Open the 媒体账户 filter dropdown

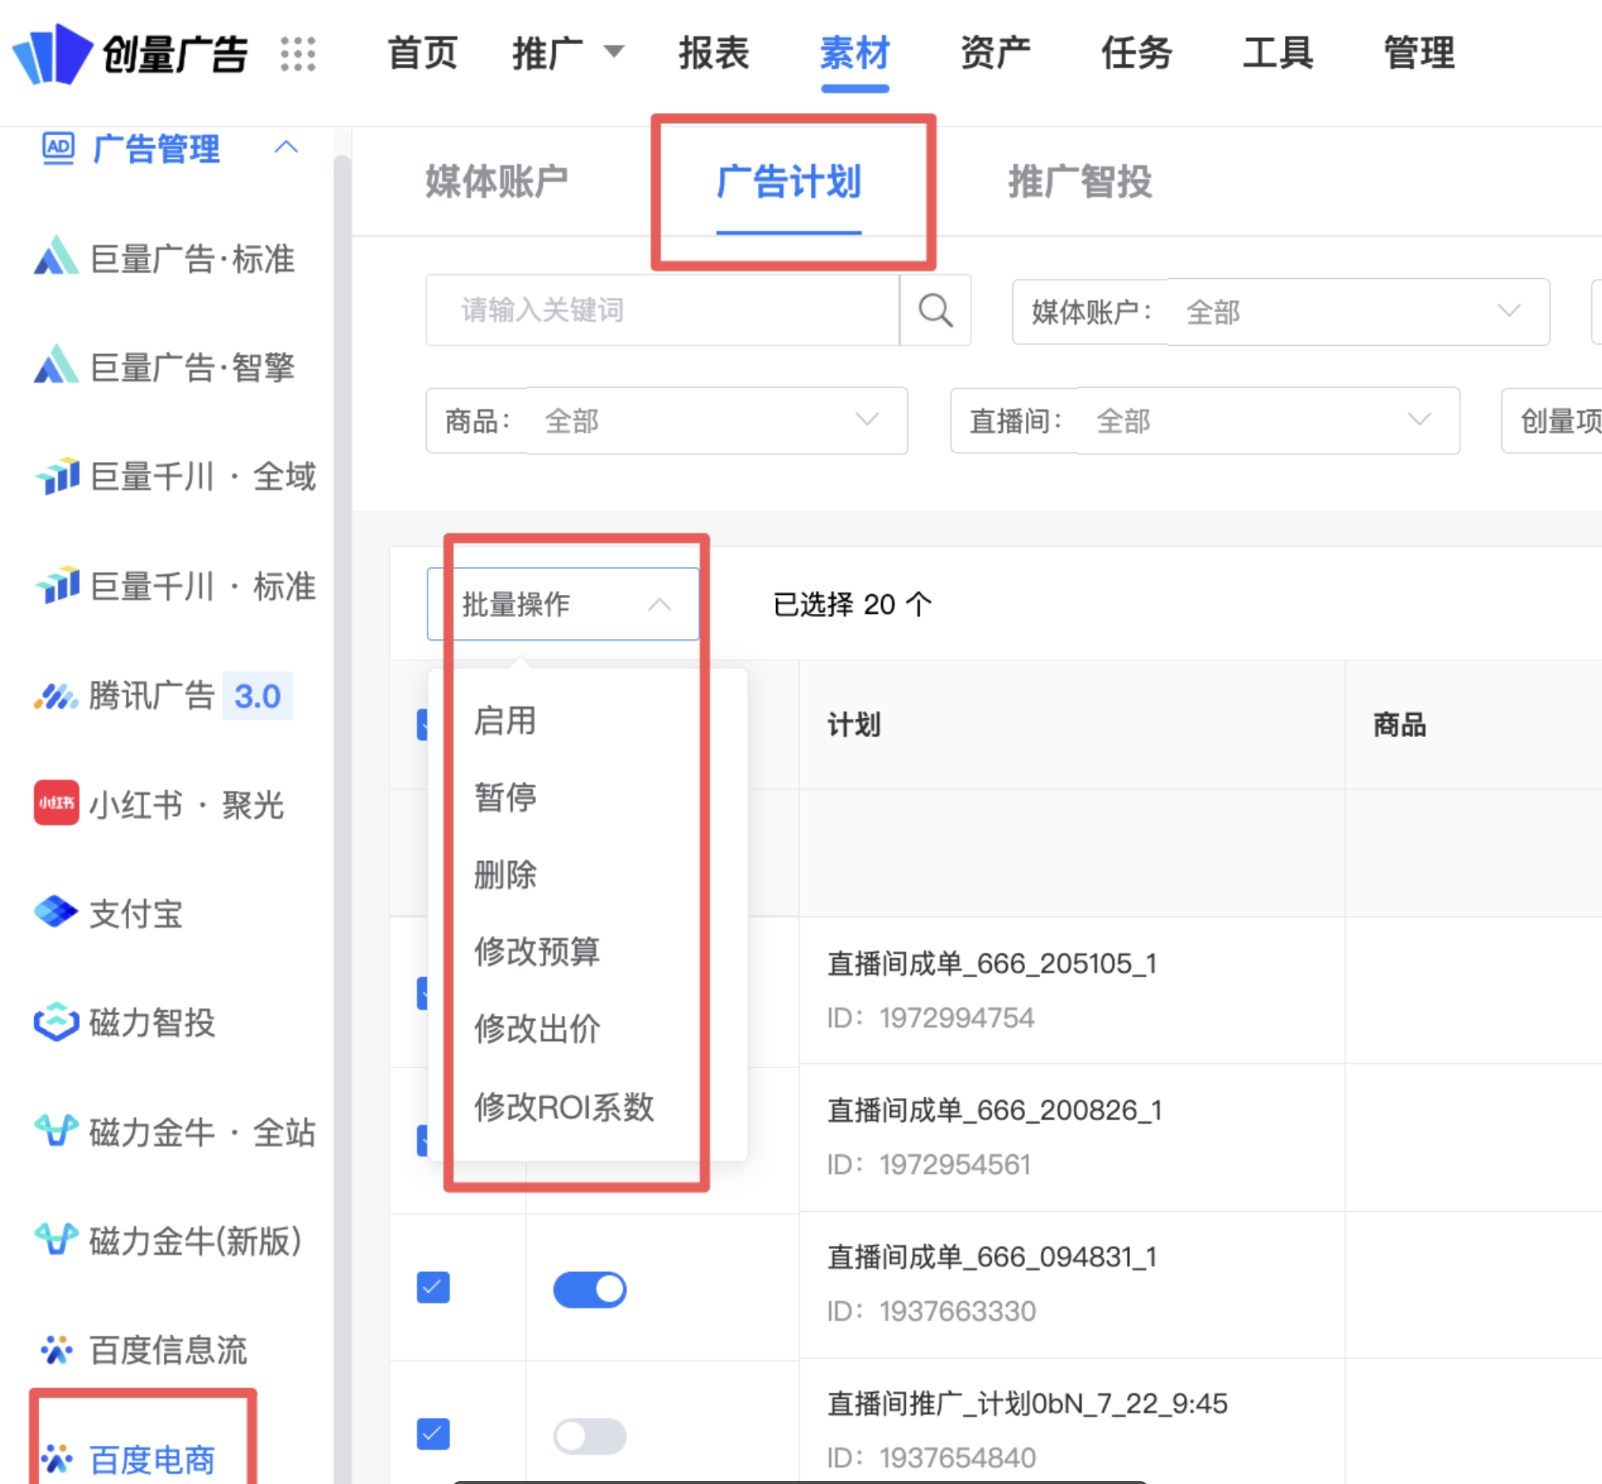[x=1281, y=312]
